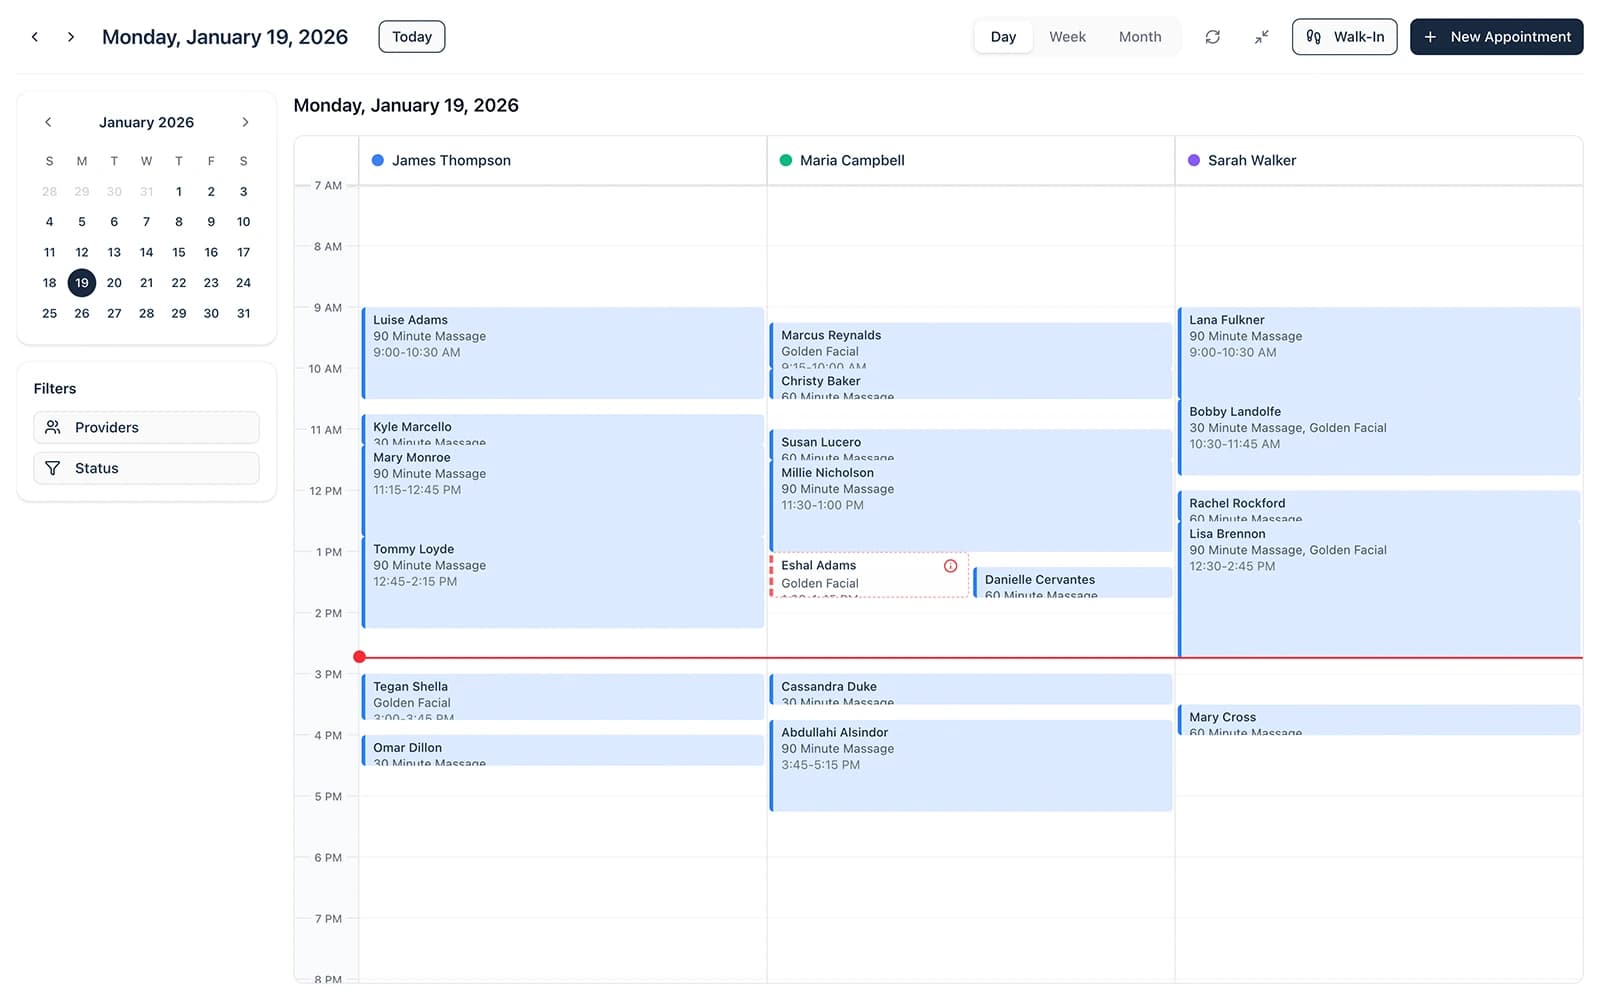
Task: Click the footsteps icon on the Walk-In button
Action: (1315, 36)
